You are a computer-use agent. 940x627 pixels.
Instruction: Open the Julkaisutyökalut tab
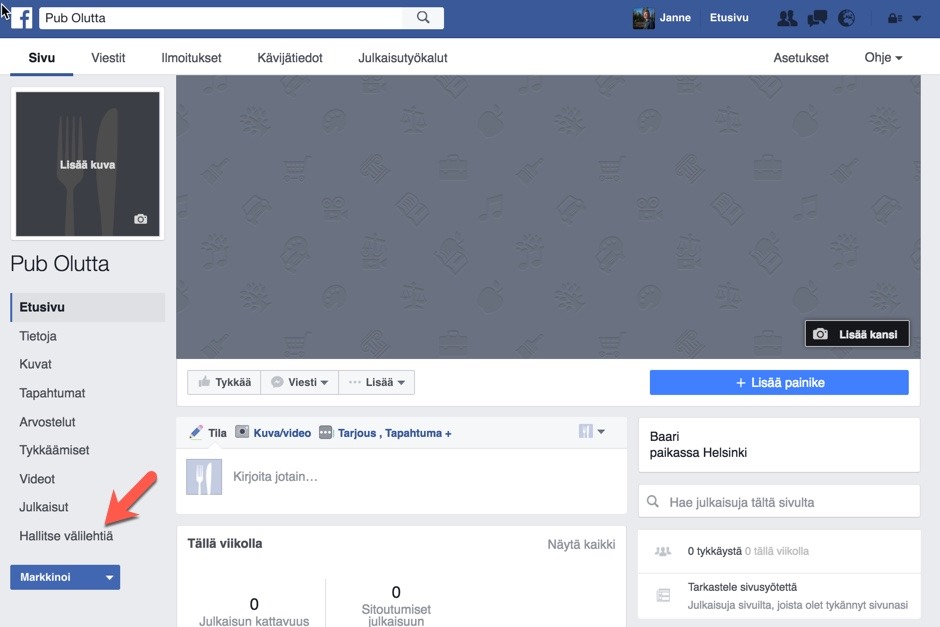tap(403, 58)
